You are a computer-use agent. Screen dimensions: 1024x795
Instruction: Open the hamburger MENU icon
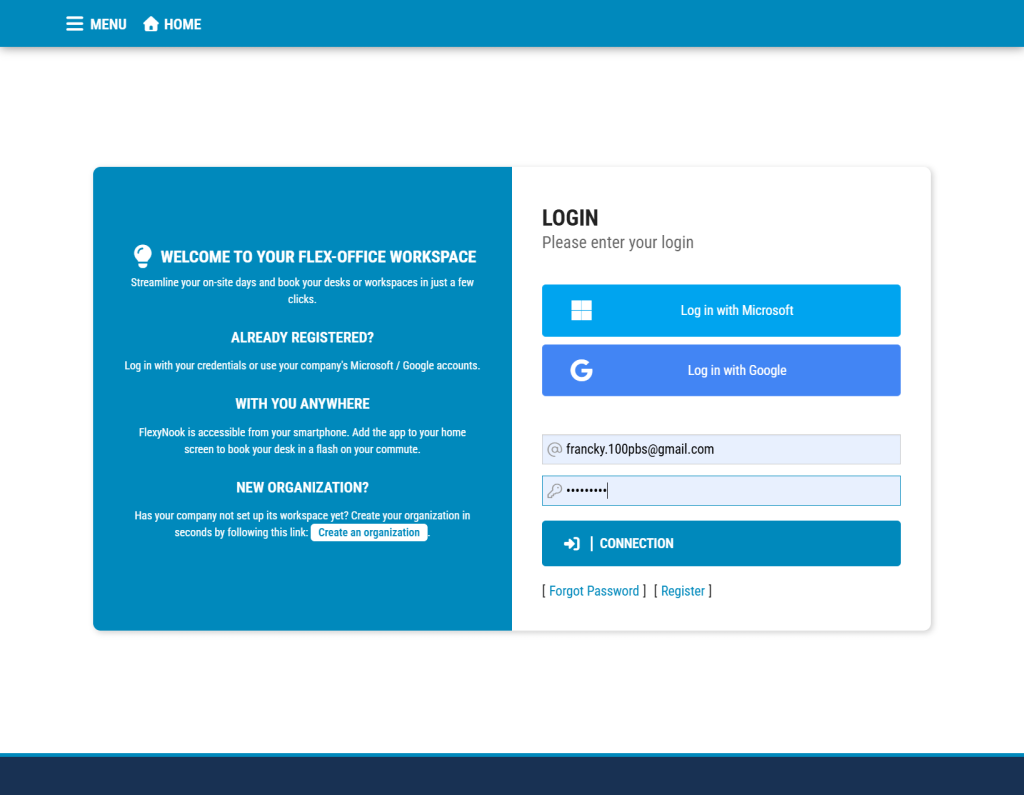(x=74, y=24)
